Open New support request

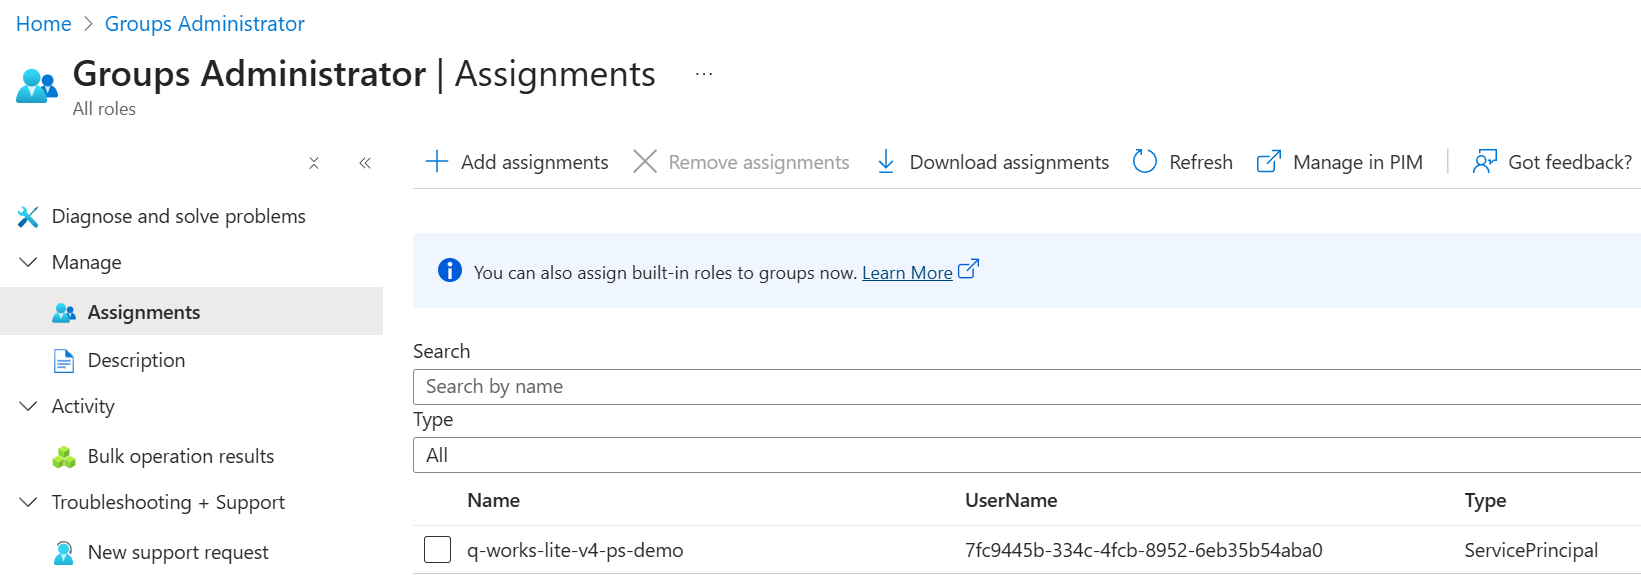(178, 552)
